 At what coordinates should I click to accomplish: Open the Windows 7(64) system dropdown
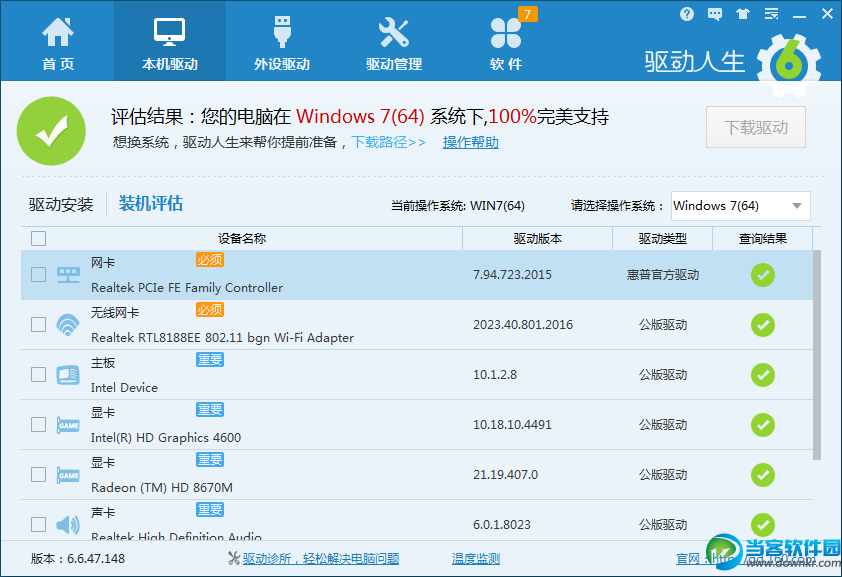tap(741, 206)
